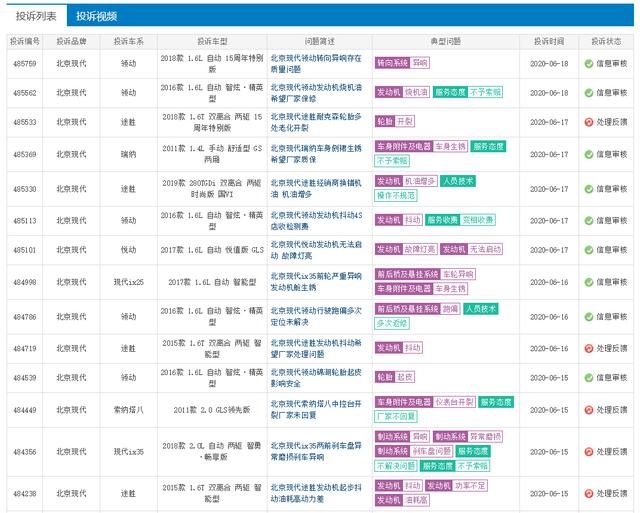The height and width of the screenshot is (513, 640).
Task: Click green status icon for complaint 485369
Action: pos(589,154)
